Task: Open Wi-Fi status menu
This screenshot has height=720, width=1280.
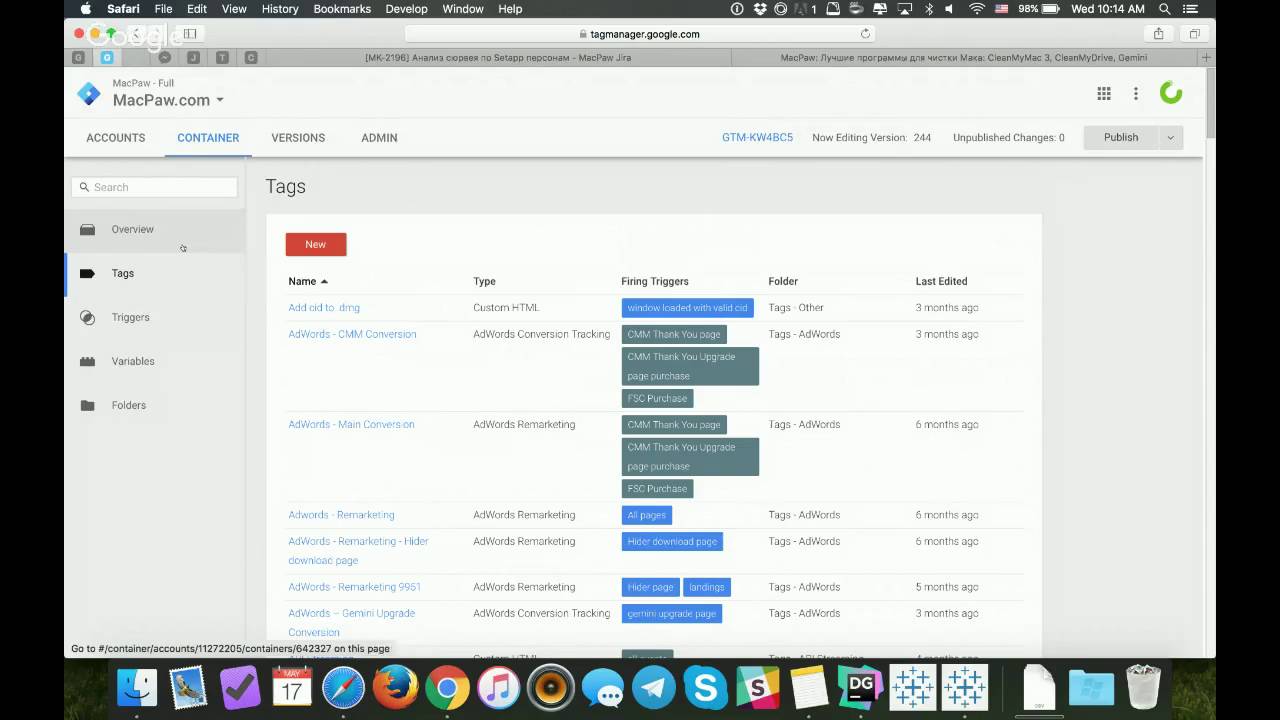Action: 976,9
